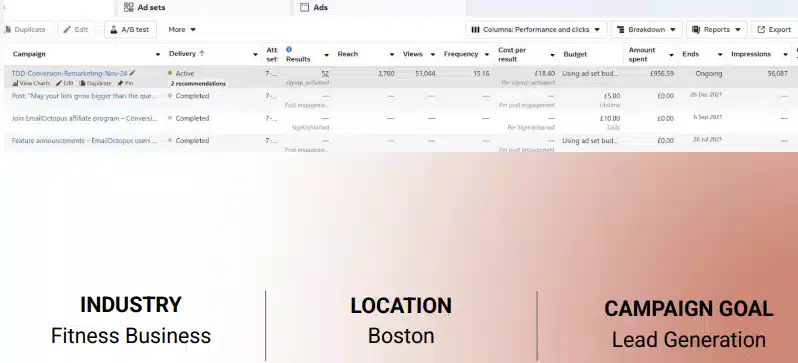
Task: Open the More dropdown menu
Action: tap(182, 30)
